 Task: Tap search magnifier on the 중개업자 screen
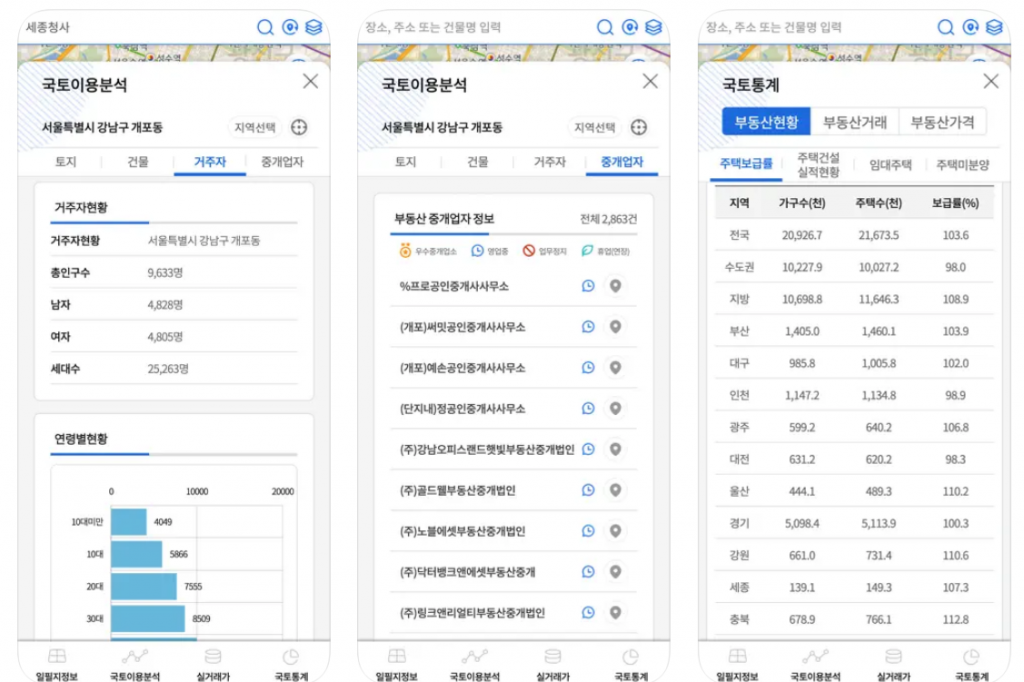coord(605,27)
